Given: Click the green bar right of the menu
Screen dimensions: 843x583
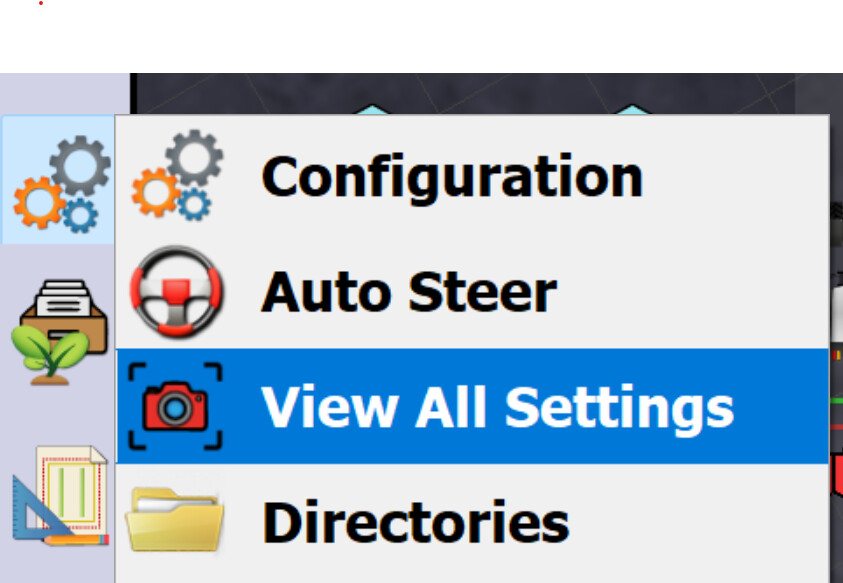Looking at the screenshot, I should [837, 401].
